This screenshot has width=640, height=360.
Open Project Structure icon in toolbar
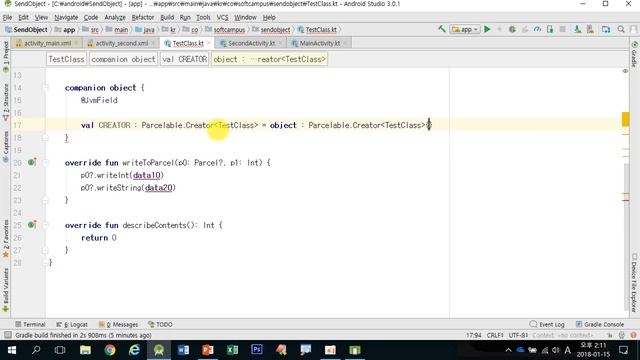click(x=606, y=29)
